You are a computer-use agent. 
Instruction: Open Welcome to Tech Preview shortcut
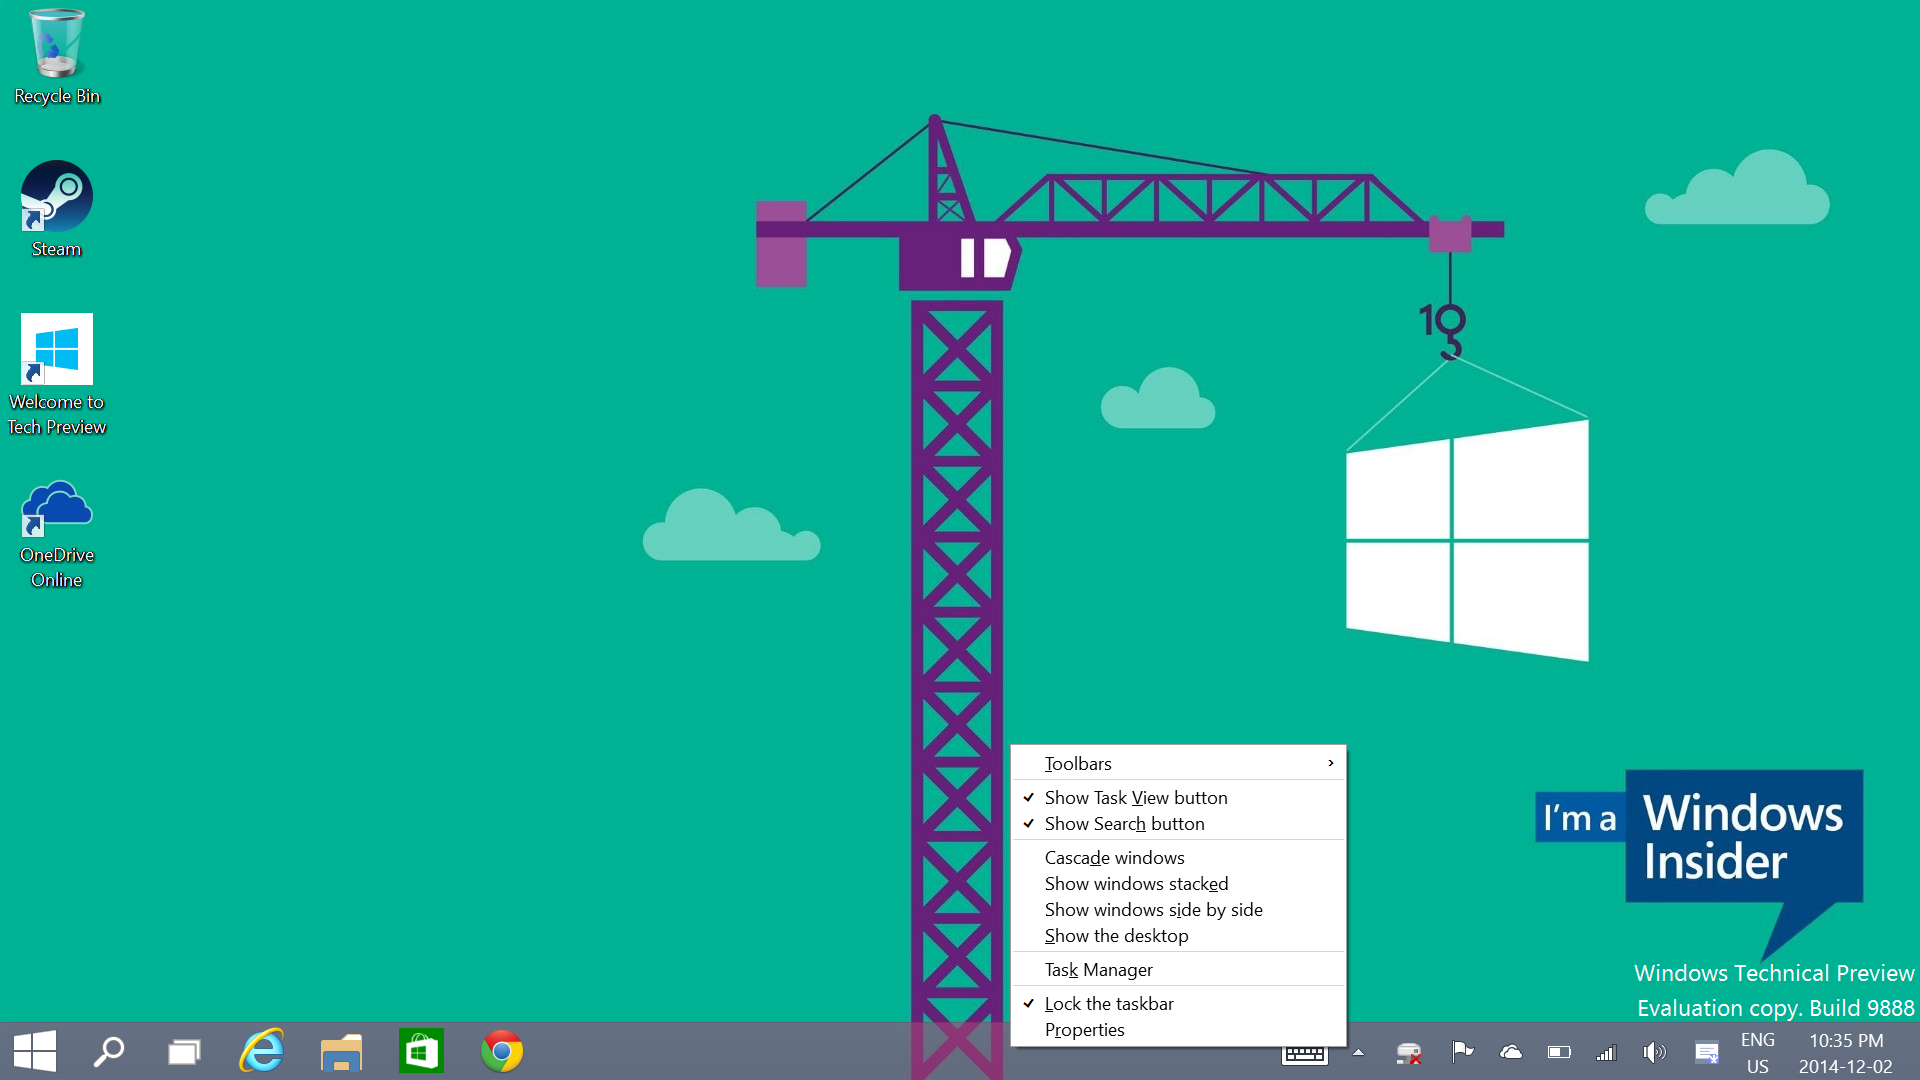coord(57,350)
